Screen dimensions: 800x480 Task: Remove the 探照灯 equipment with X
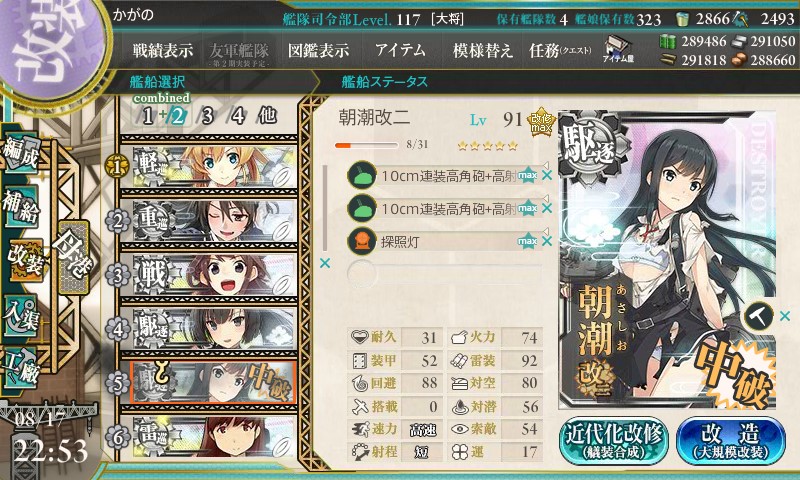(x=547, y=241)
